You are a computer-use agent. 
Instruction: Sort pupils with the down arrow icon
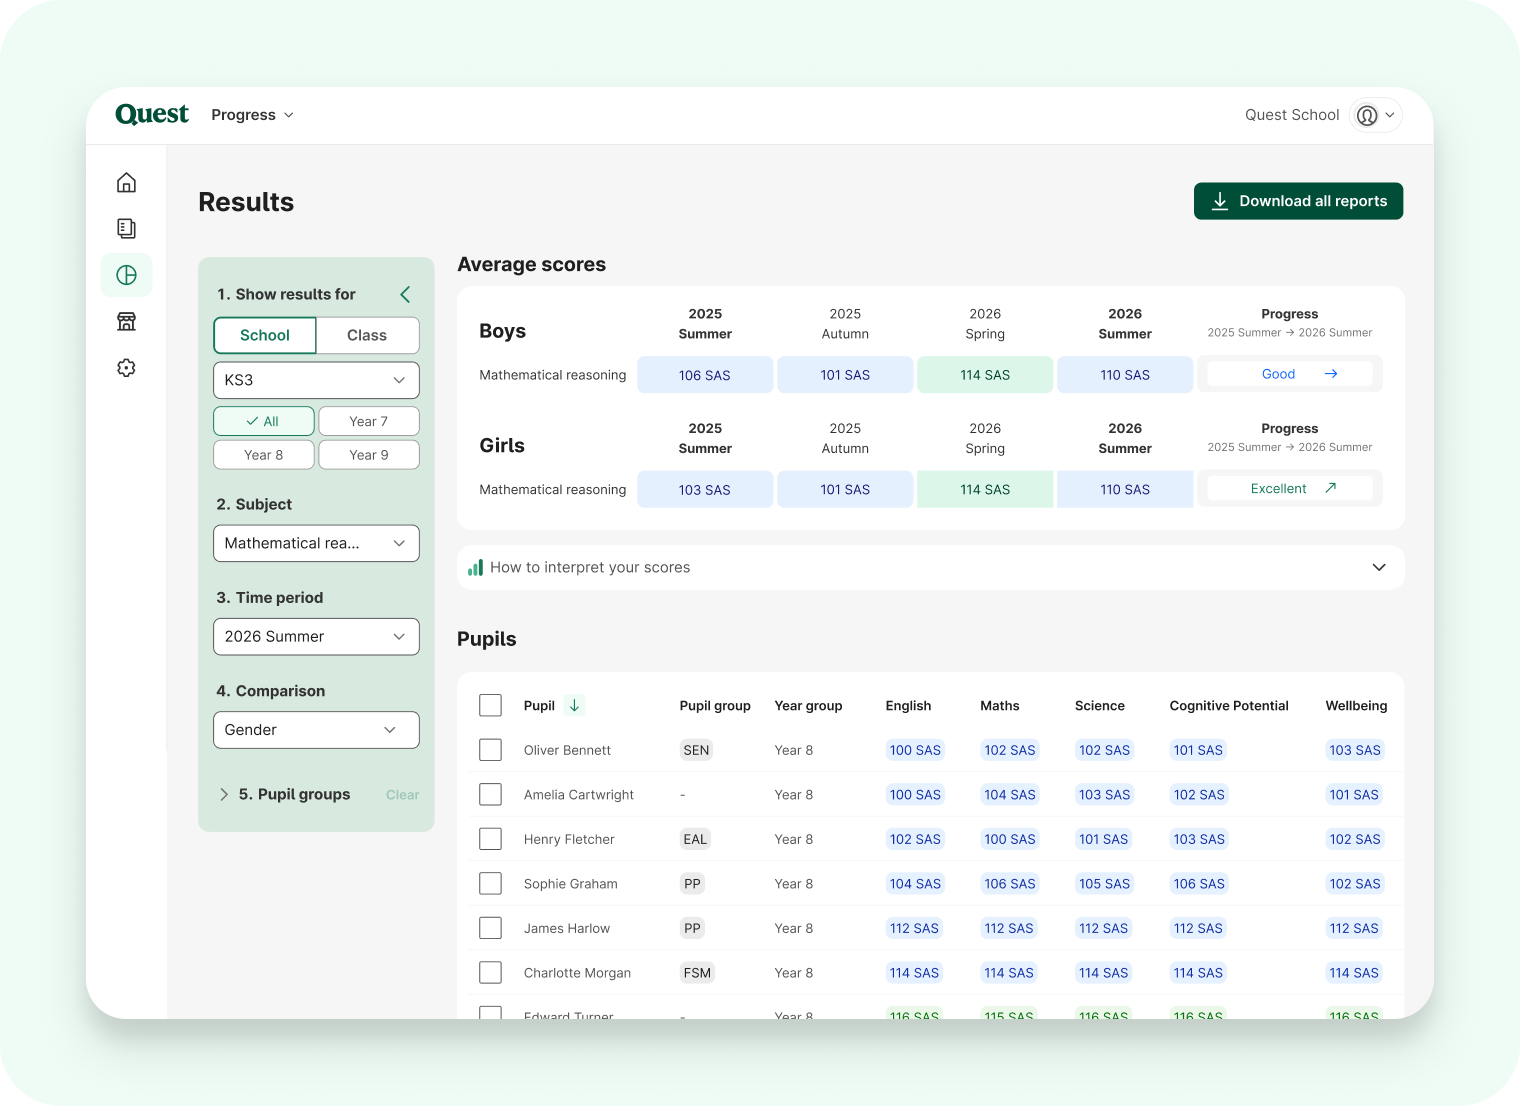(x=574, y=705)
